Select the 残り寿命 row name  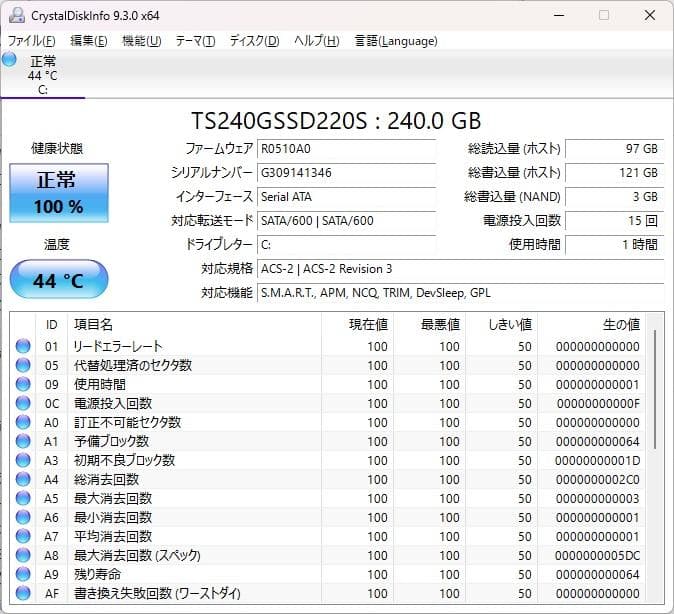pos(98,574)
